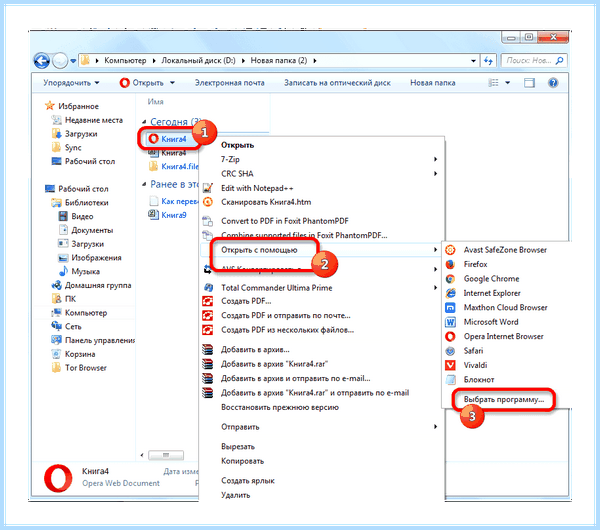Choose Добавить в архив "Книга4.rar"

coord(274,364)
